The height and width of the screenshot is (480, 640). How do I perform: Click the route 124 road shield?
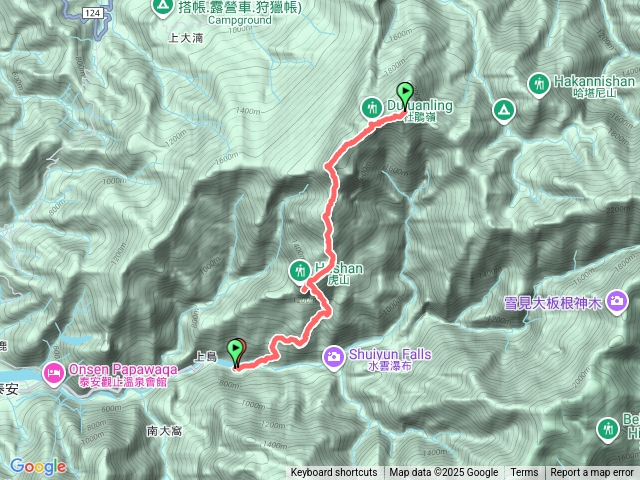93,13
